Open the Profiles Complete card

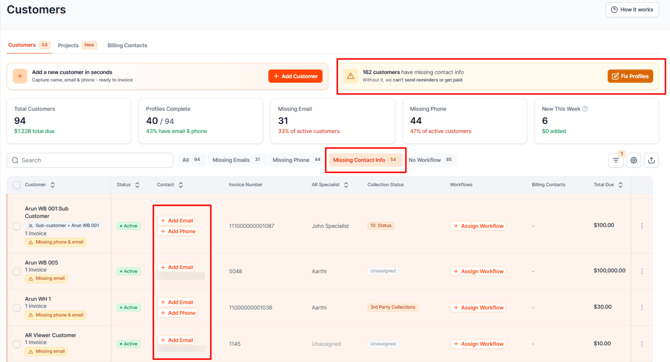[201, 121]
